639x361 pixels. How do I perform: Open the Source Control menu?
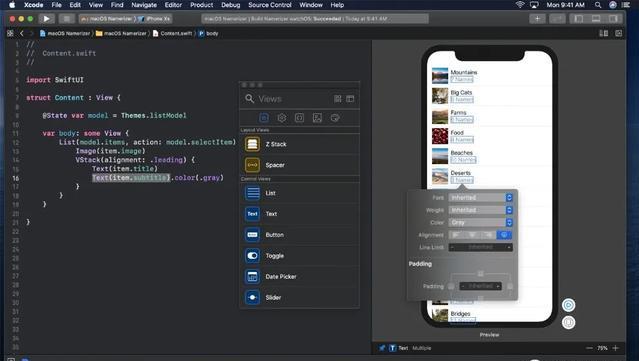click(270, 5)
